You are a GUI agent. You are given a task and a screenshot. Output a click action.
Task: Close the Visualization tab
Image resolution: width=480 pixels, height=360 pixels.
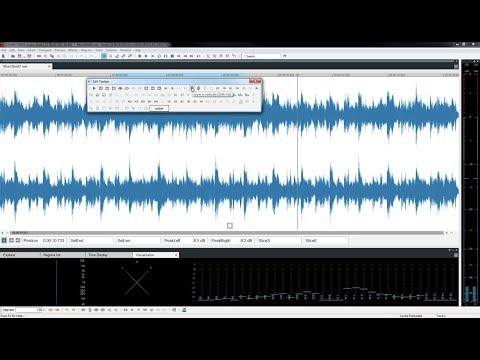[176, 255]
